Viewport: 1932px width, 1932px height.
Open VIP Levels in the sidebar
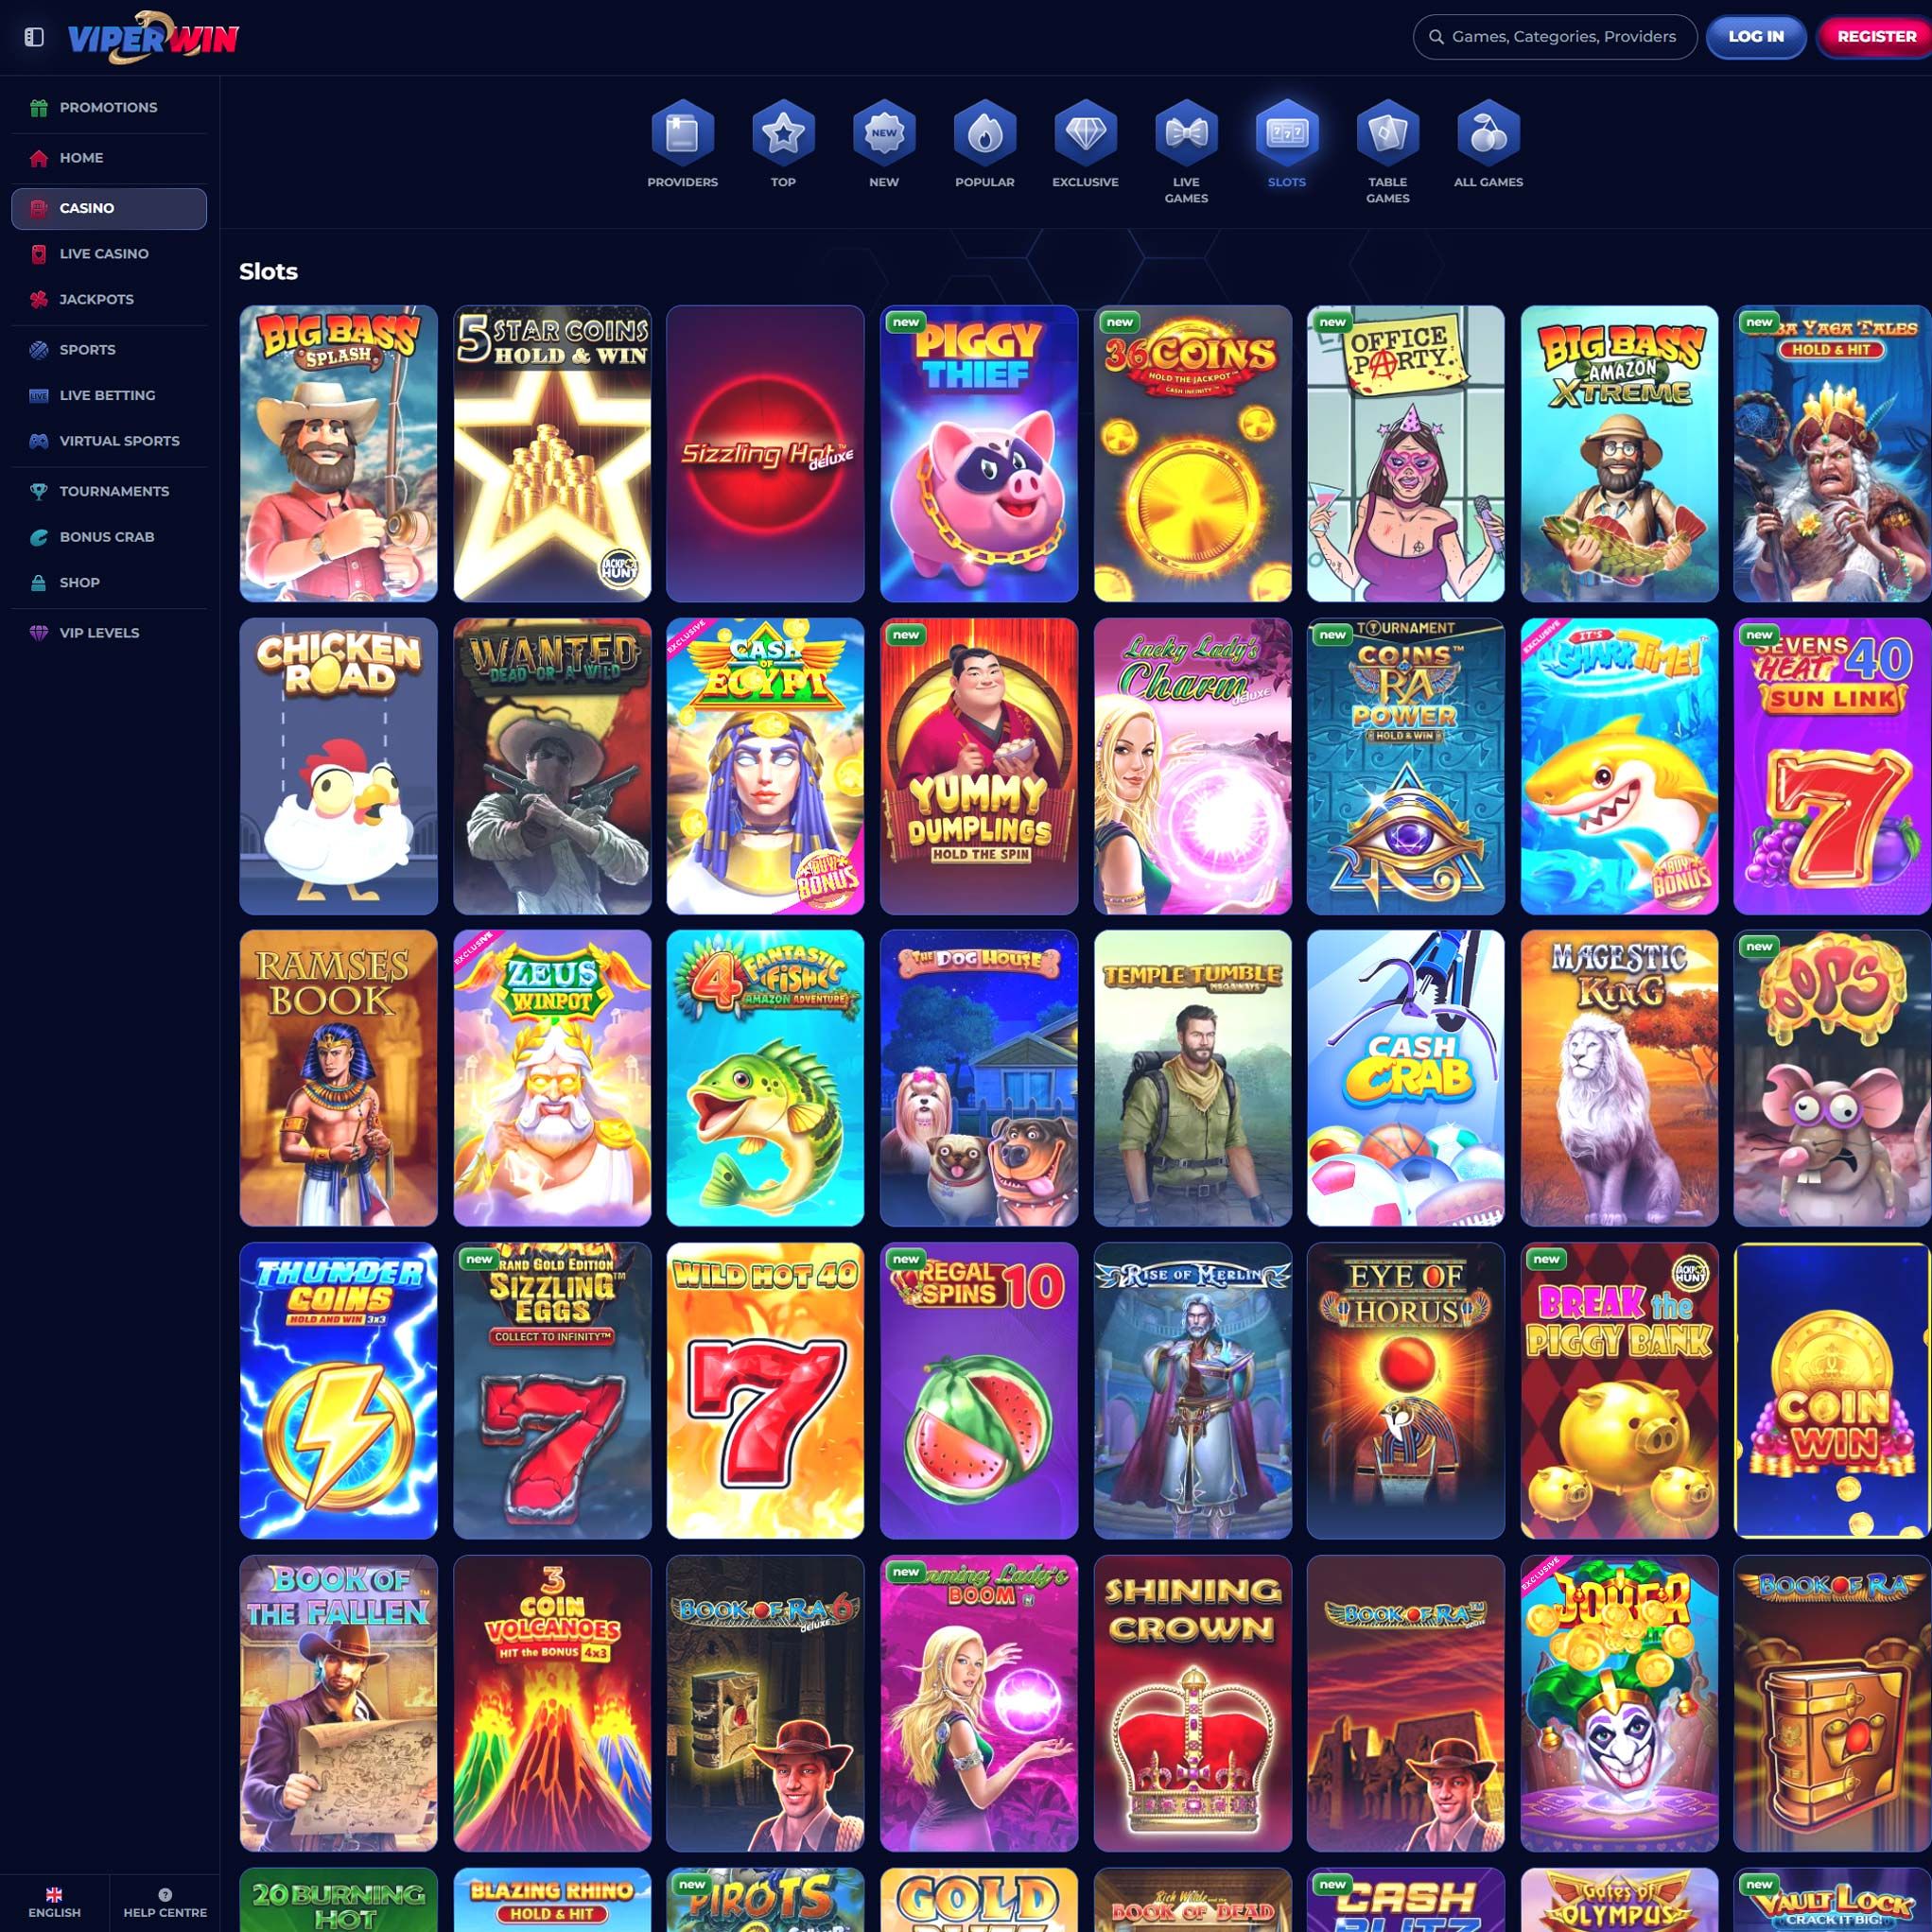pyautogui.click(x=109, y=633)
